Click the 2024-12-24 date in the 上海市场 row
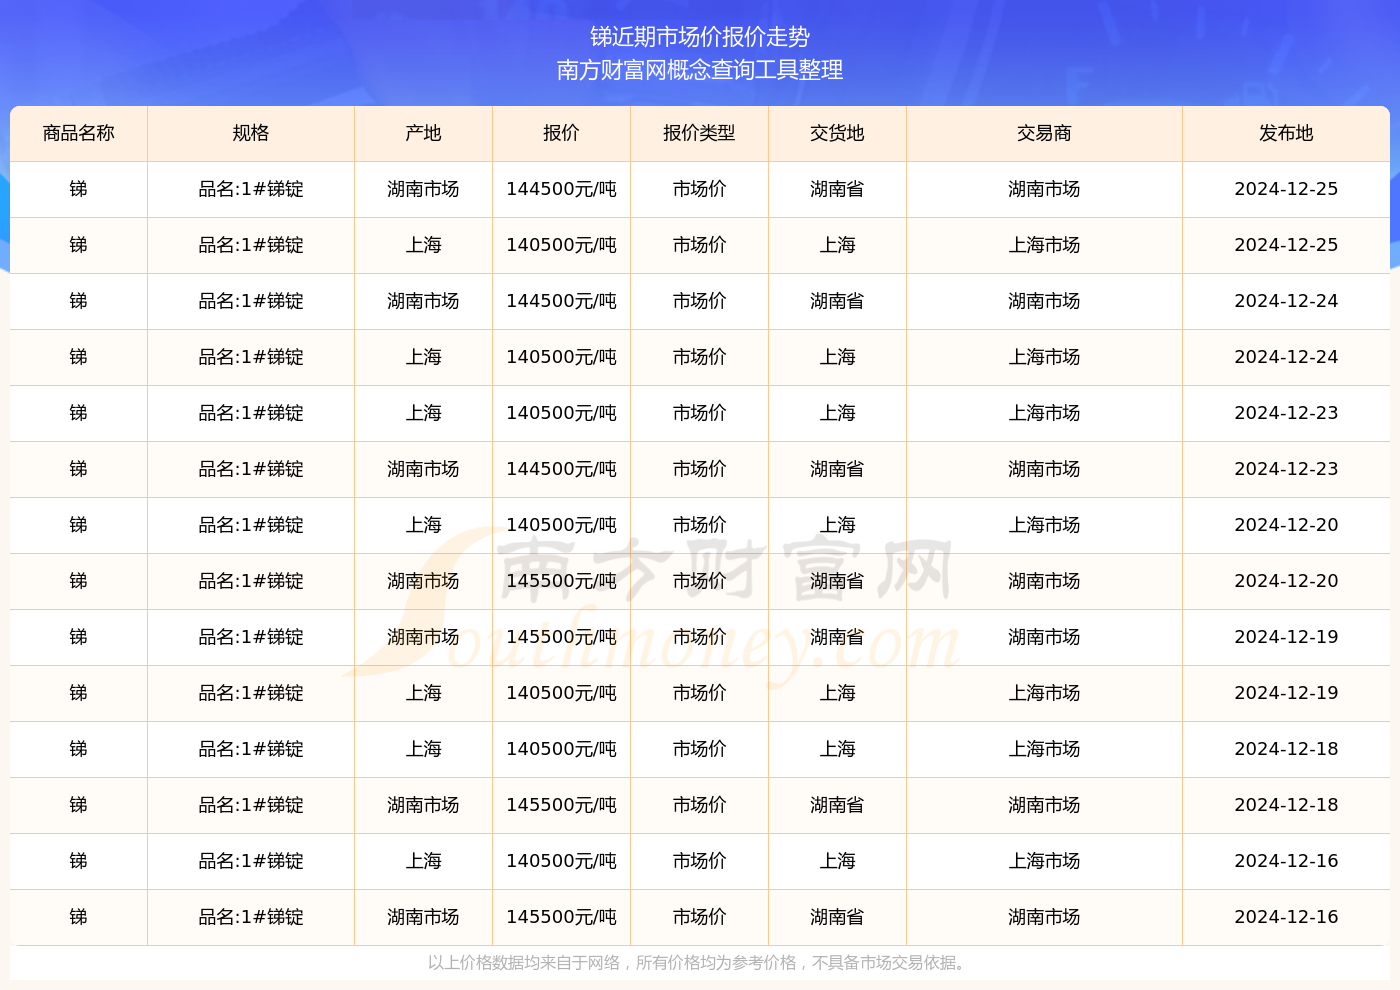Screen dimensions: 1400x990 coord(1287,357)
